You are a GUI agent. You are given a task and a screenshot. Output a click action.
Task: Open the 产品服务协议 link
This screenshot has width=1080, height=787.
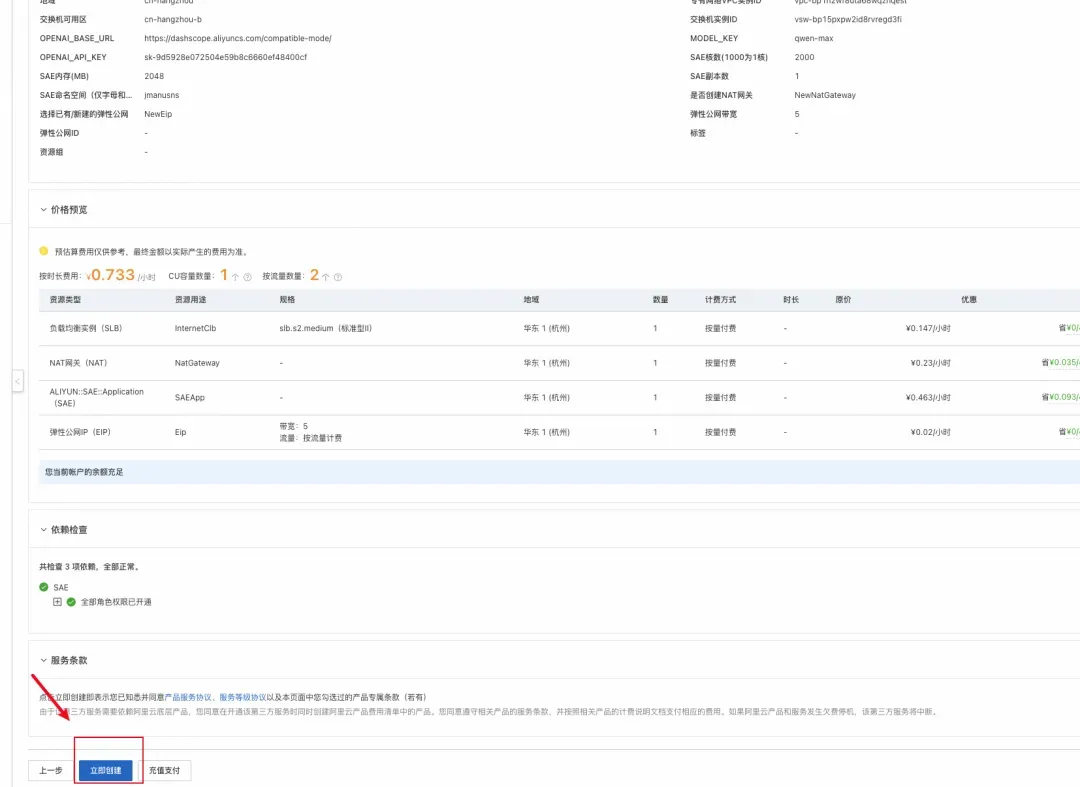click(x=188, y=697)
